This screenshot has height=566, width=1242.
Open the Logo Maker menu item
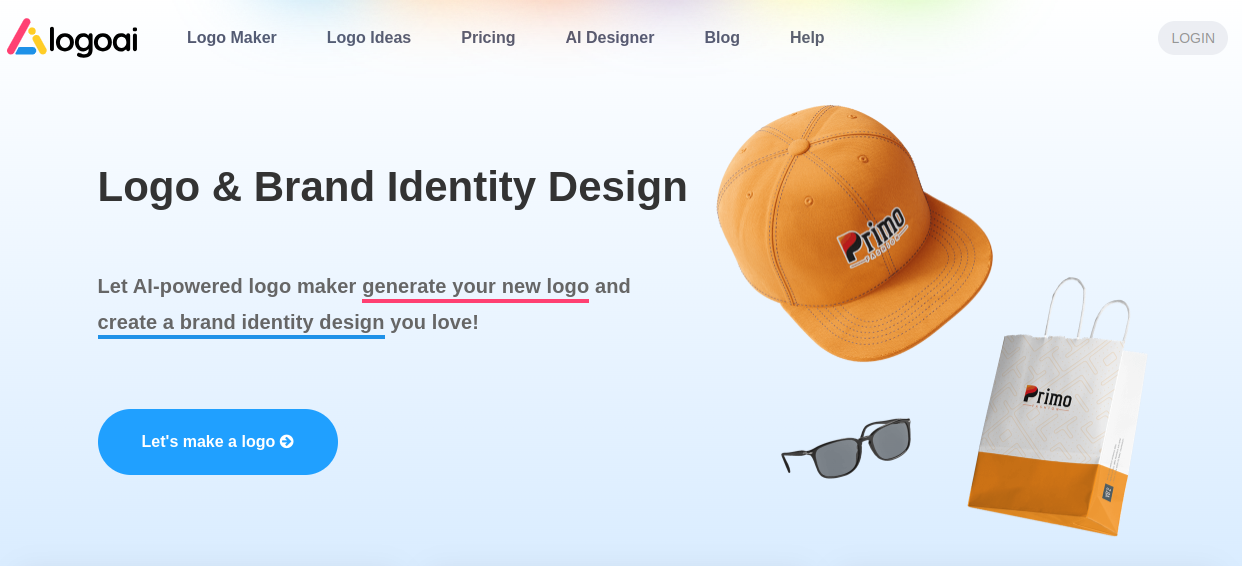[x=231, y=38]
